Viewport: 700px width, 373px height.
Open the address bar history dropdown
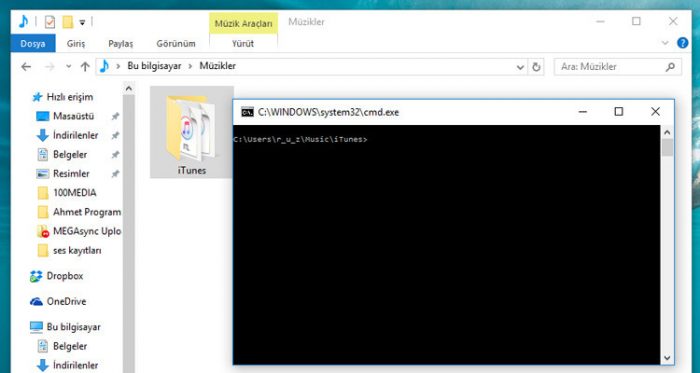click(x=520, y=67)
